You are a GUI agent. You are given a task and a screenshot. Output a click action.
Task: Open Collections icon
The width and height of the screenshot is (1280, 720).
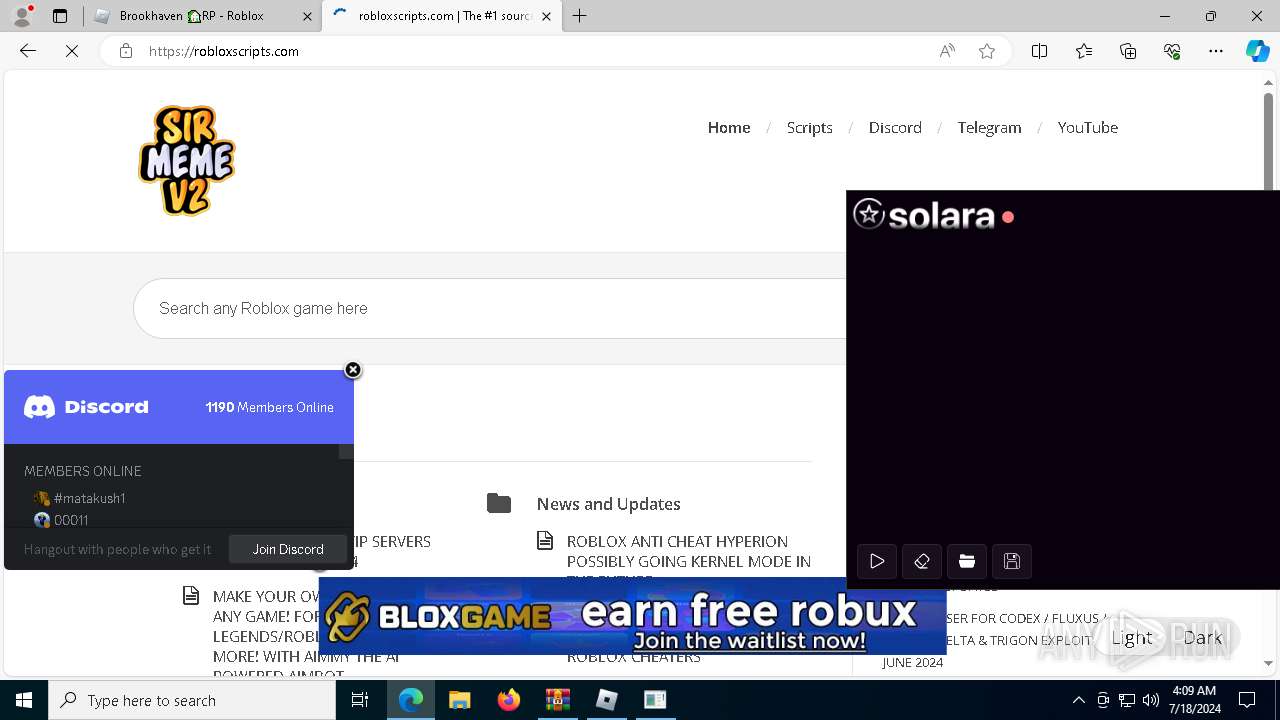click(1128, 51)
